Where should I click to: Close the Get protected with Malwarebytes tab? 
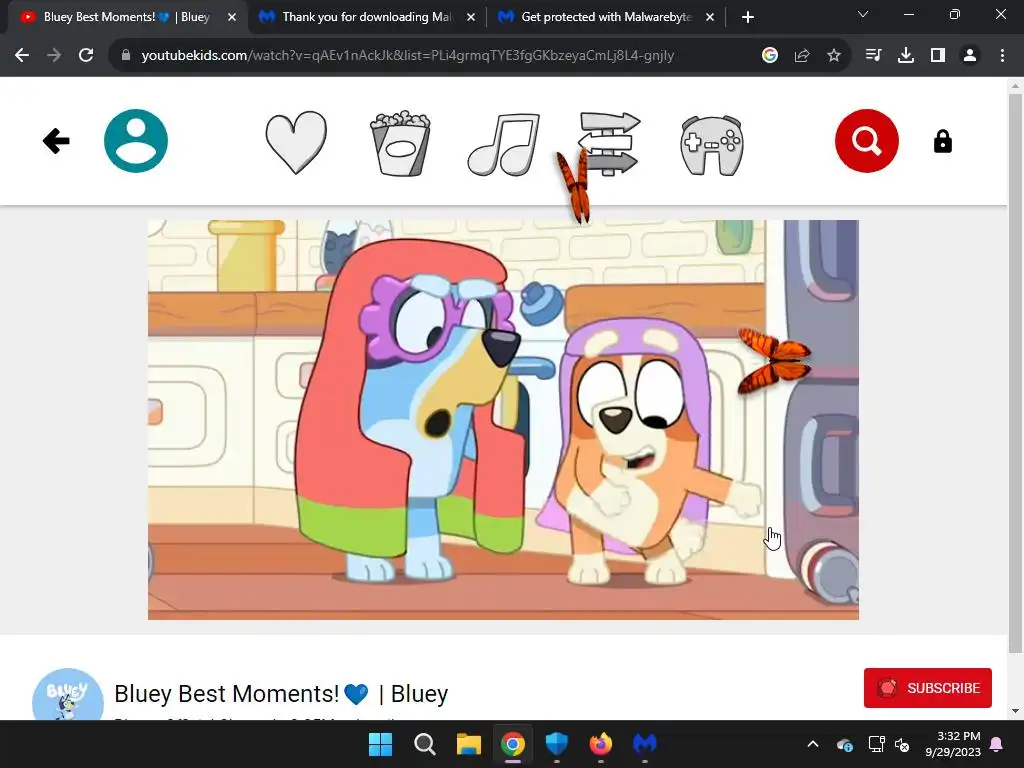click(x=710, y=18)
